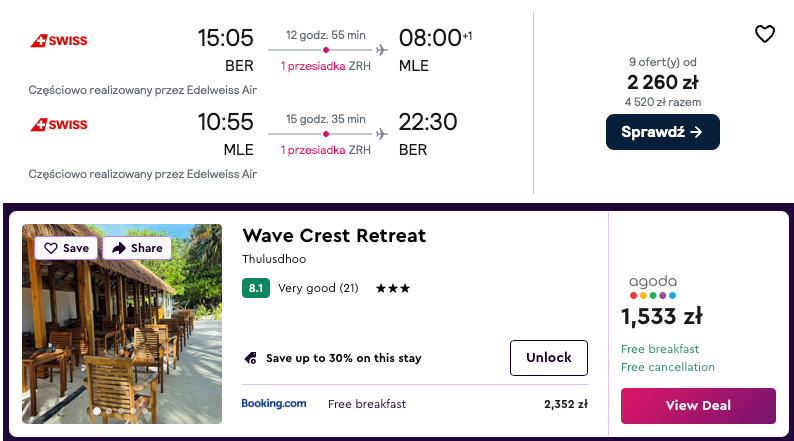Click the 2 260 zł flight price

(662, 83)
